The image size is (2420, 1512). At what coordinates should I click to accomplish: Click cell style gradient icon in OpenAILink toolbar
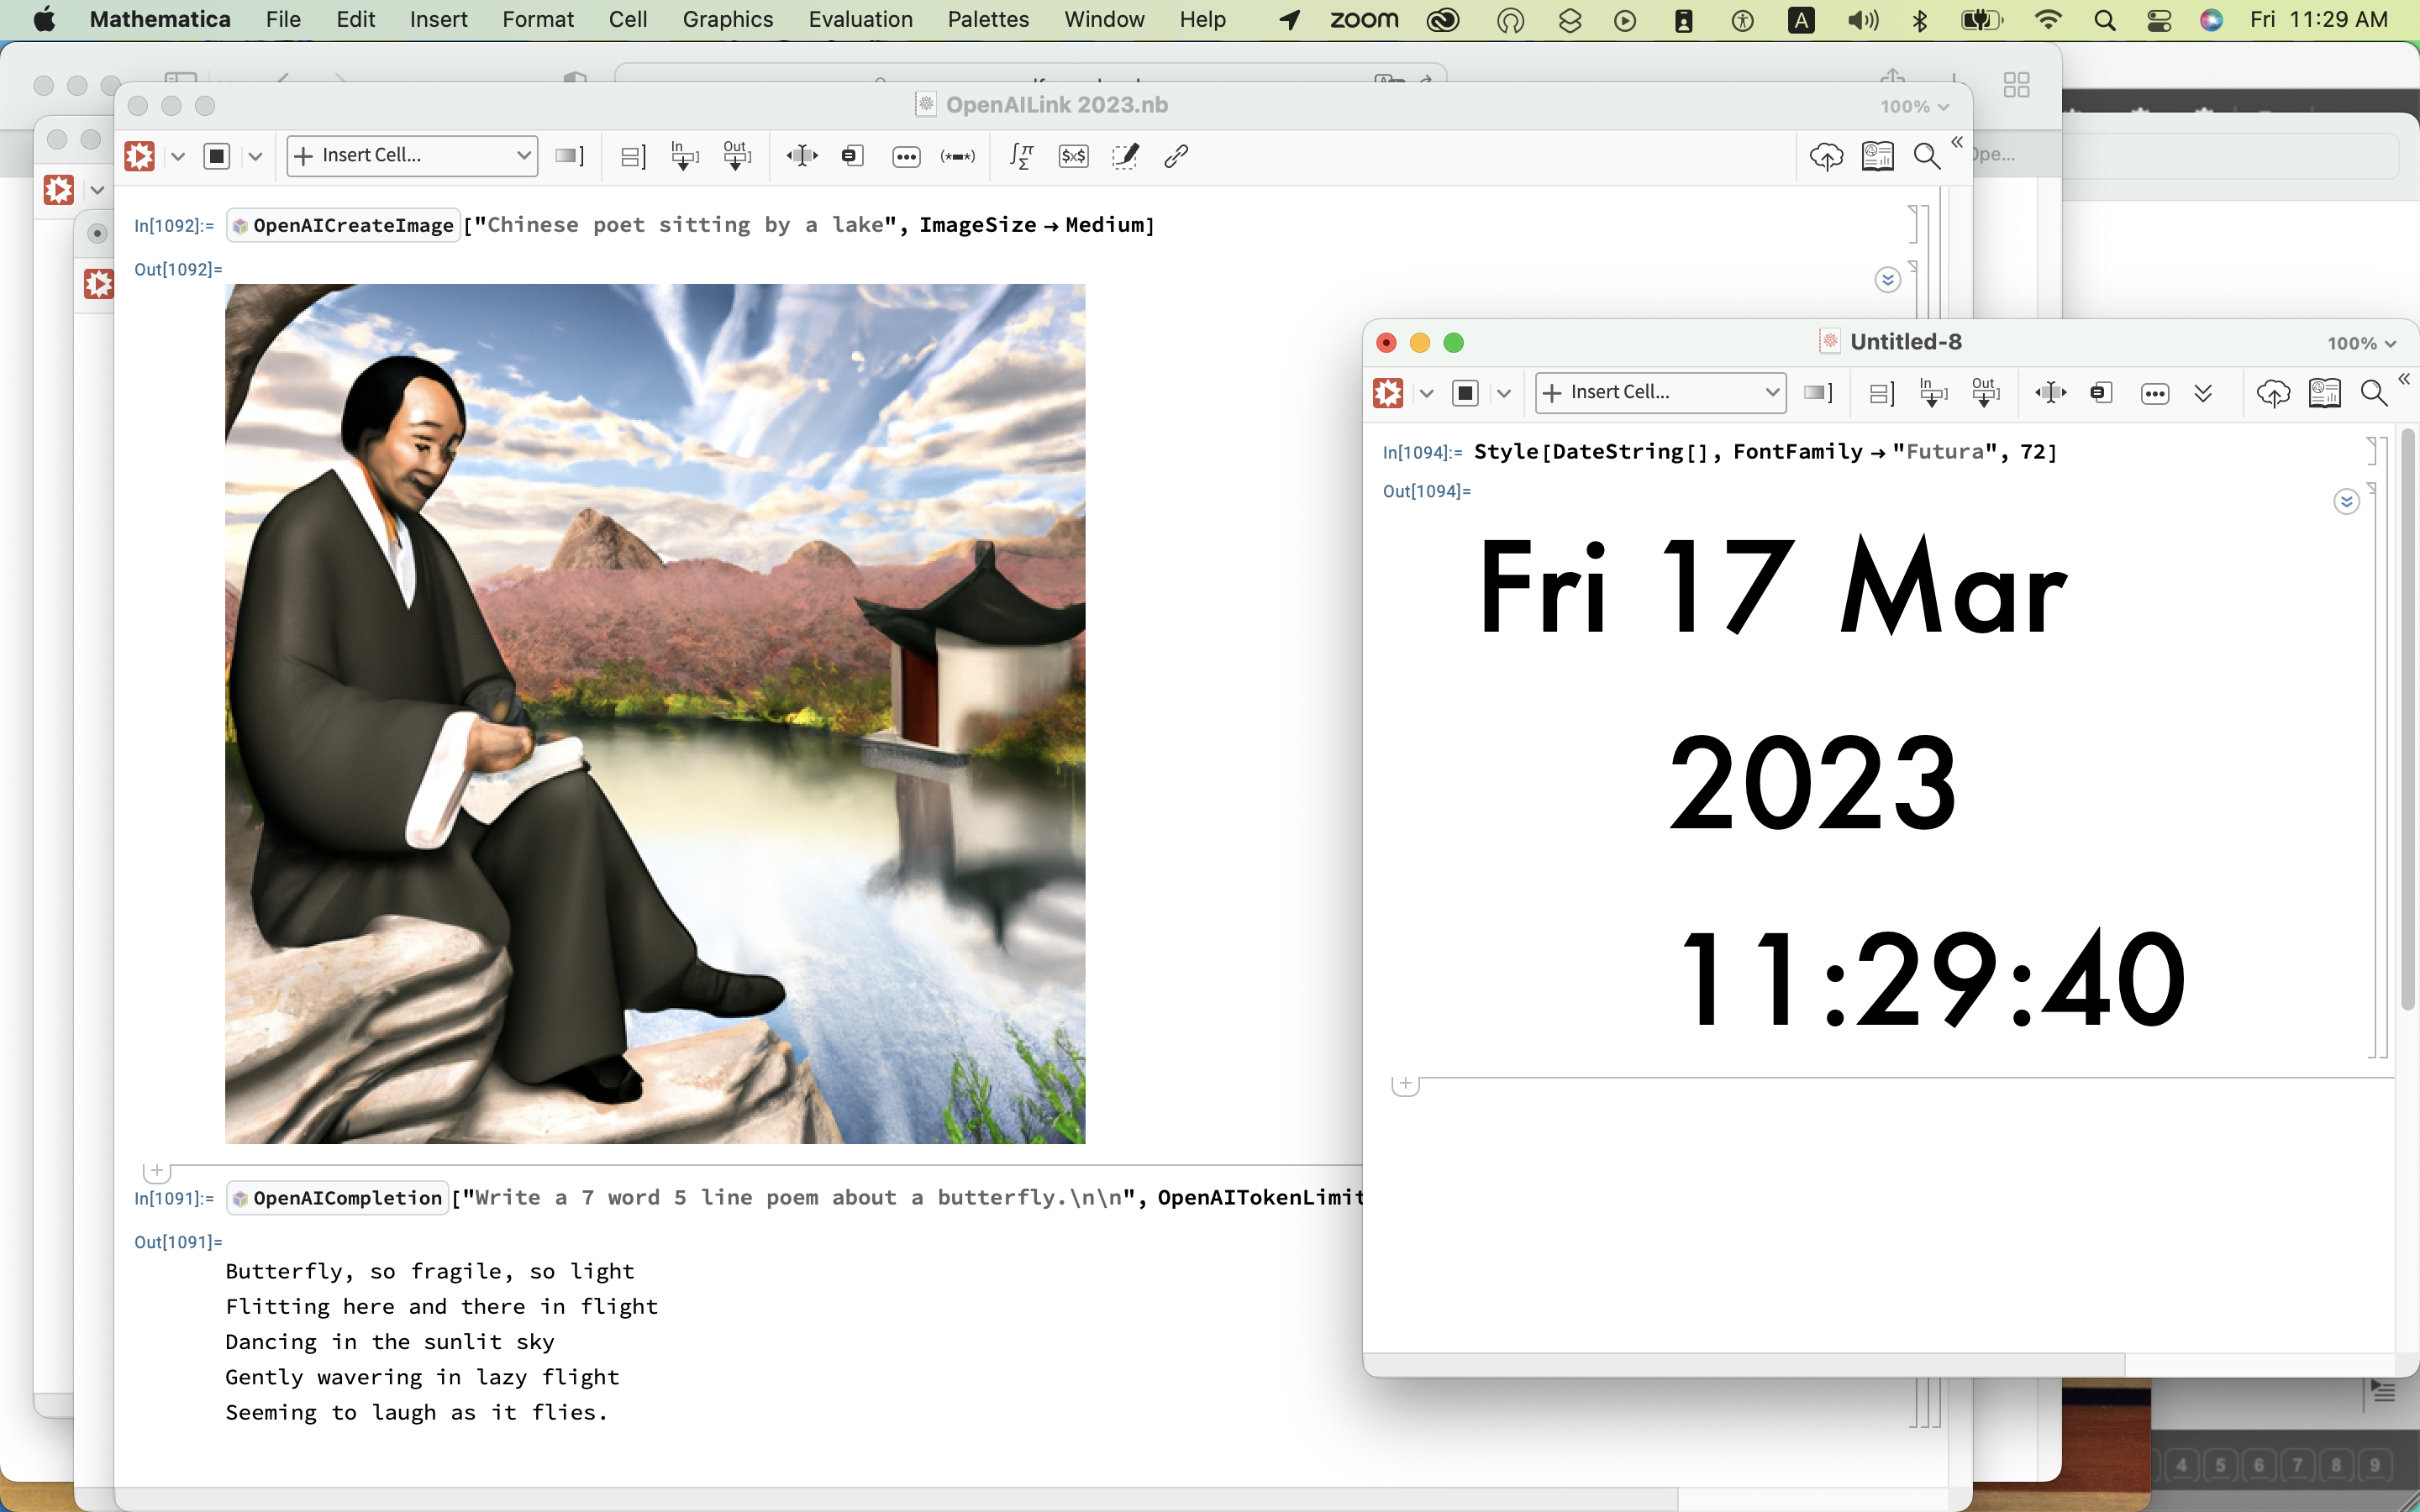569,156
